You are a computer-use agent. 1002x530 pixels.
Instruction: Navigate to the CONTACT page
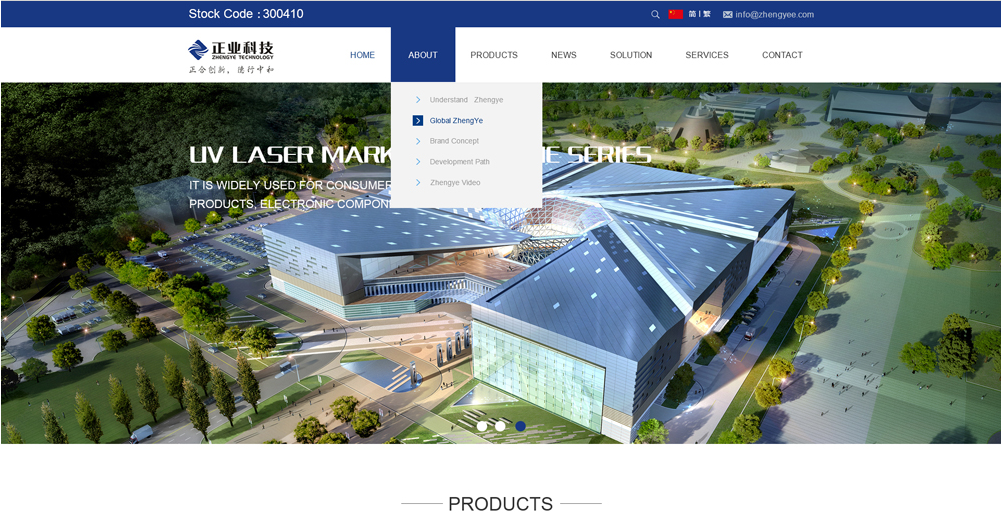[782, 55]
